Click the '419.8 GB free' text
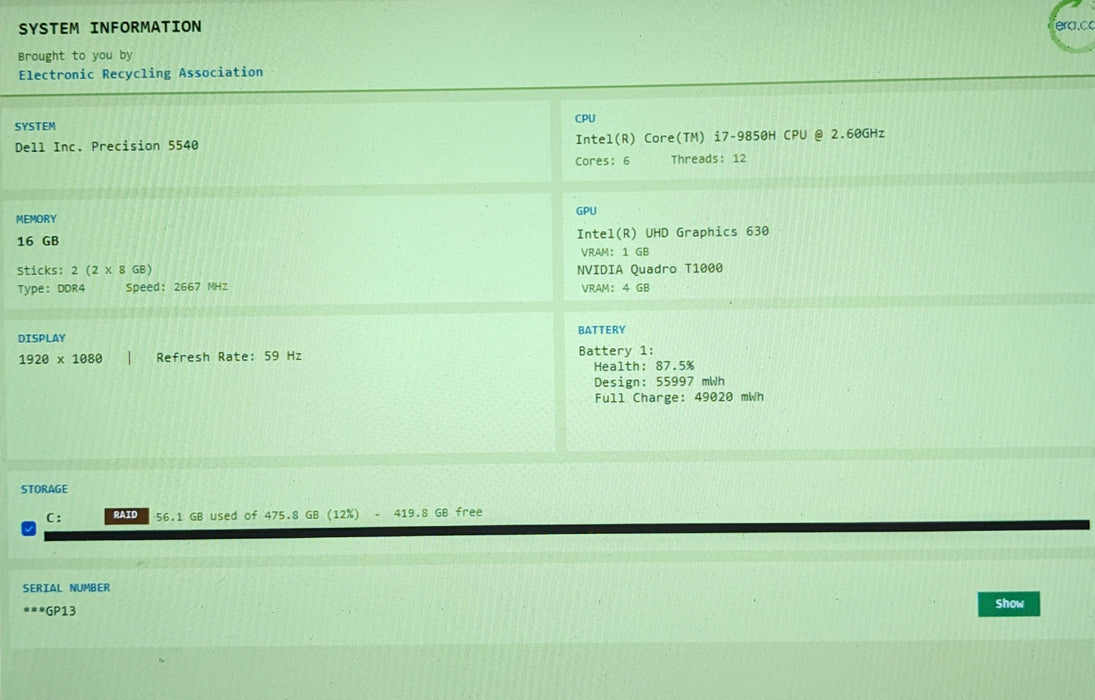The width and height of the screenshot is (1095, 700). click(x=438, y=513)
